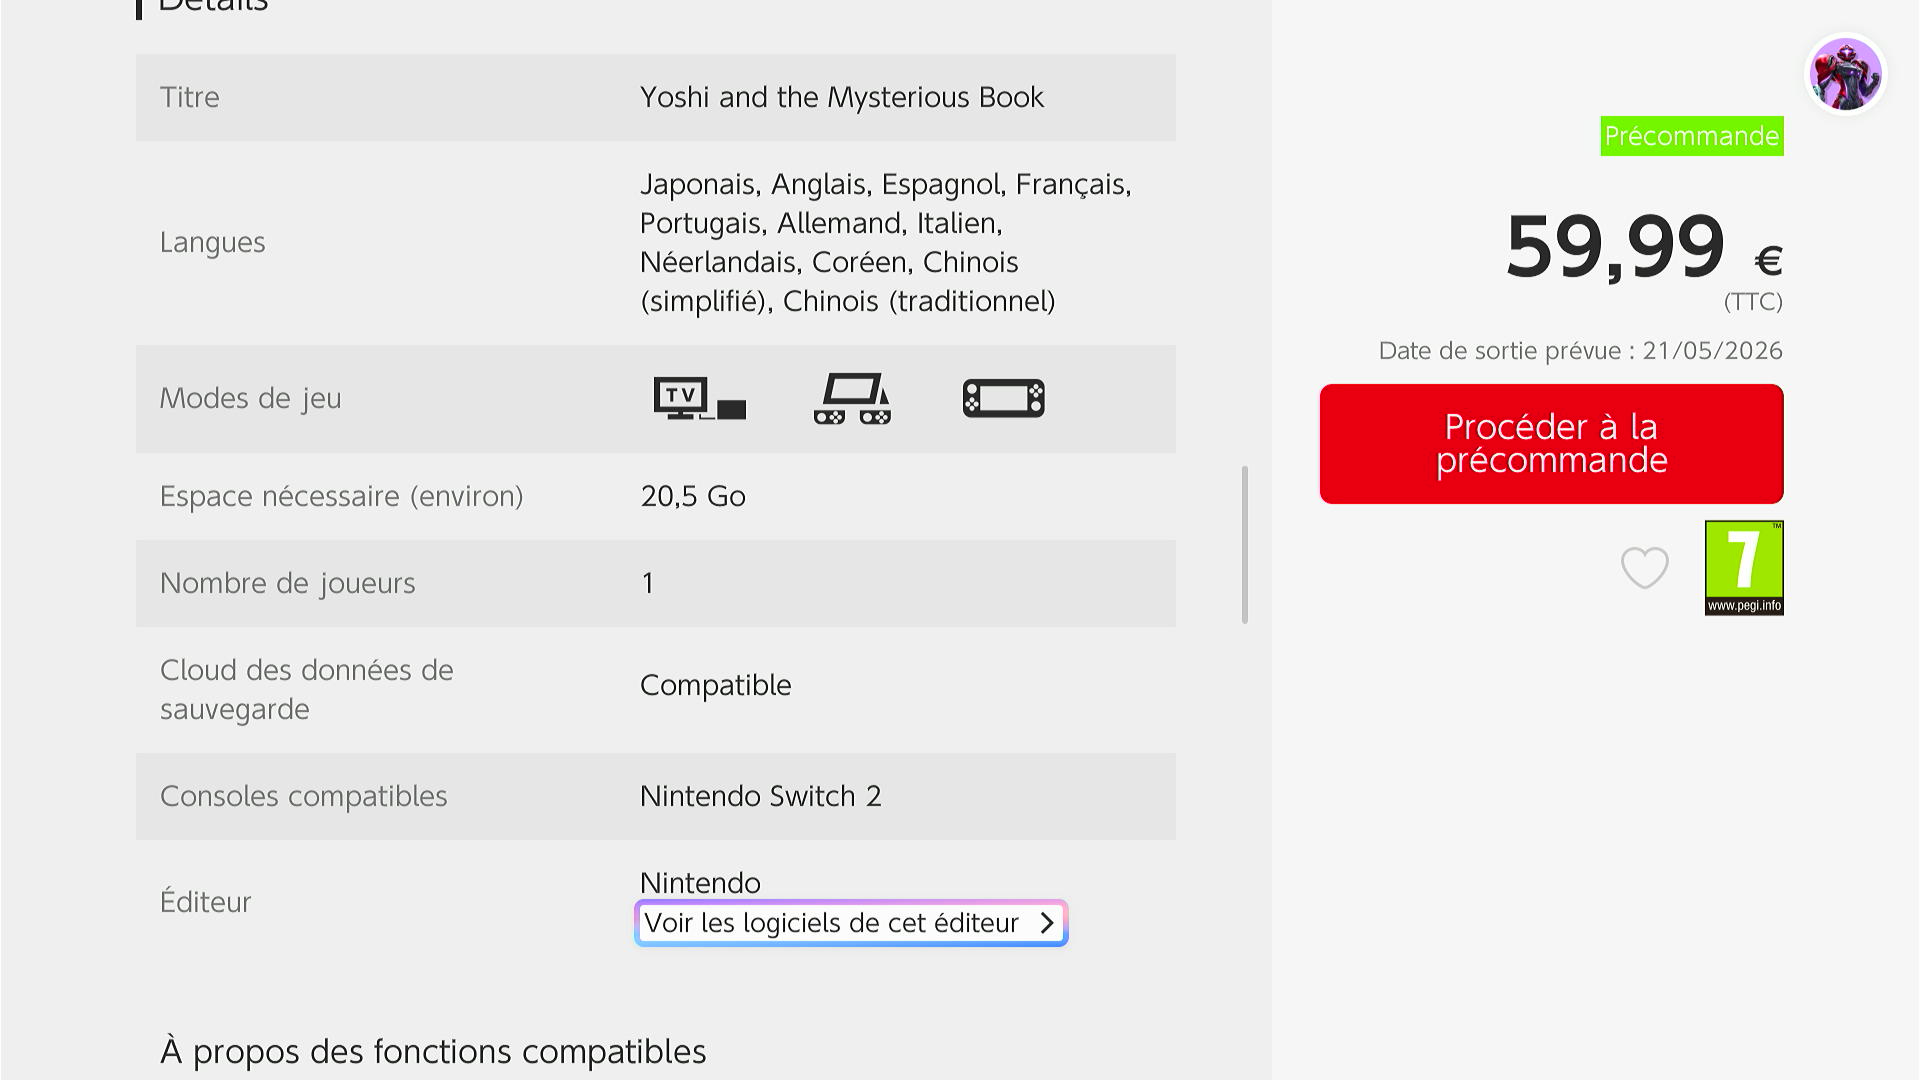Image resolution: width=1920 pixels, height=1080 pixels.
Task: Click the green Précommande label
Action: 1691,136
